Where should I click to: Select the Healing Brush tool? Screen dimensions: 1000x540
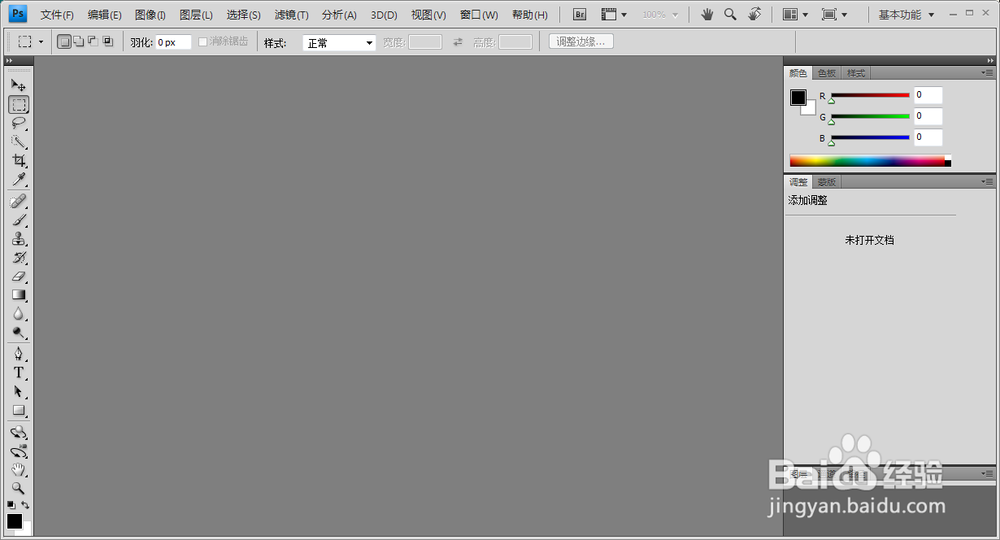pos(18,201)
